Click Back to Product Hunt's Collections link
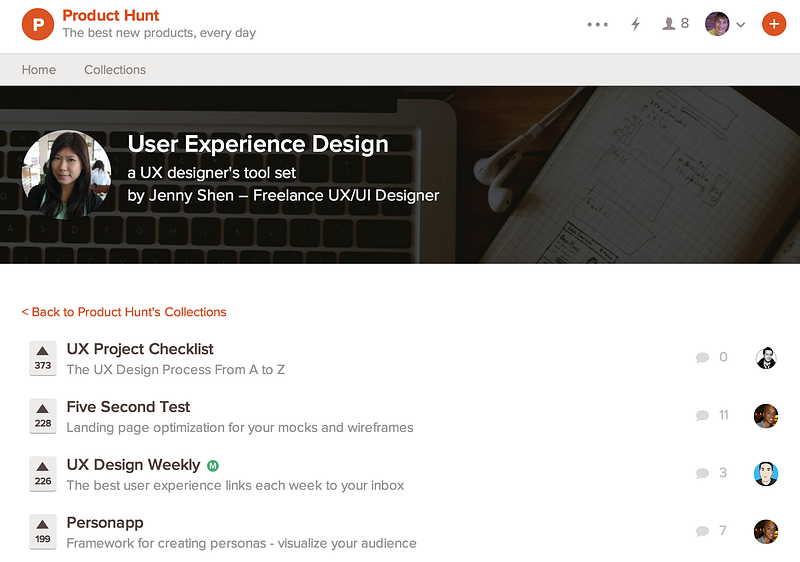800x562 pixels. [x=124, y=312]
